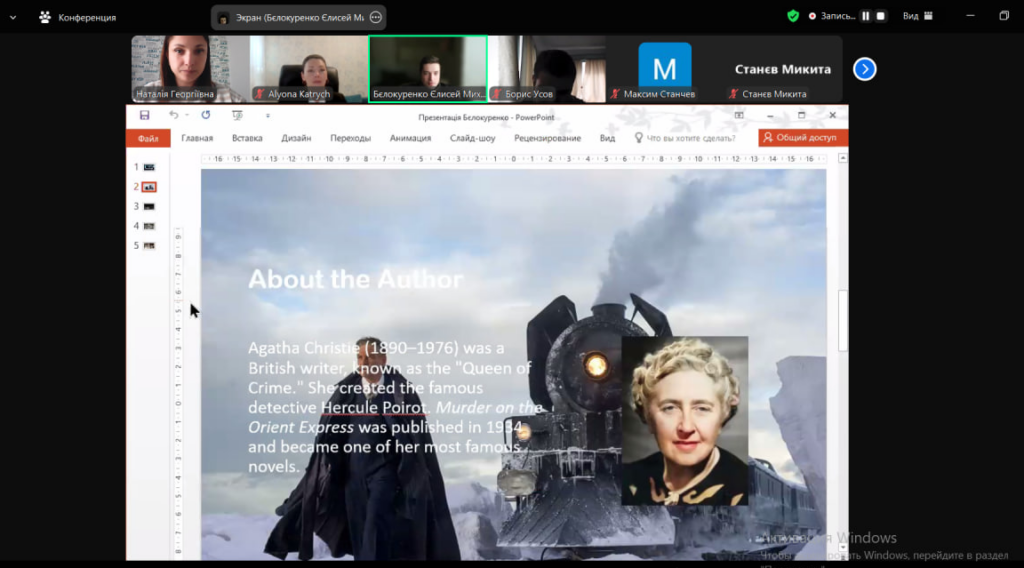Switch to the Вставка ribbon tab
Image resolution: width=1024 pixels, height=568 pixels.
(247, 138)
